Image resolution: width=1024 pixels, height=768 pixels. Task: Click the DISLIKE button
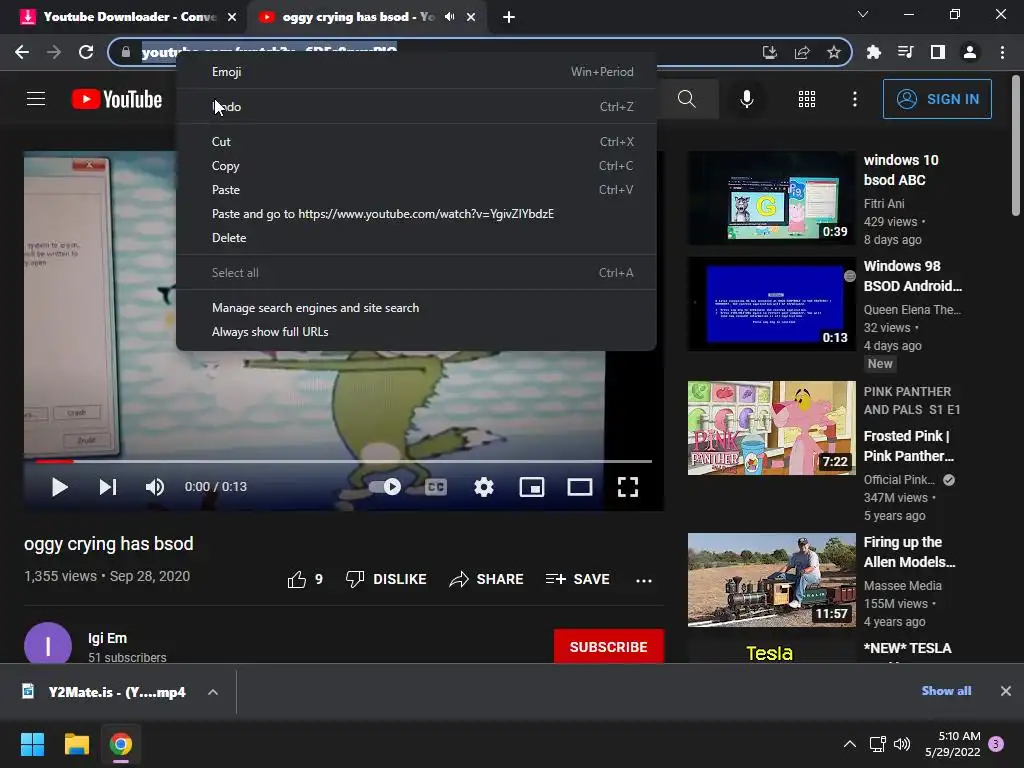pyautogui.click(x=386, y=579)
